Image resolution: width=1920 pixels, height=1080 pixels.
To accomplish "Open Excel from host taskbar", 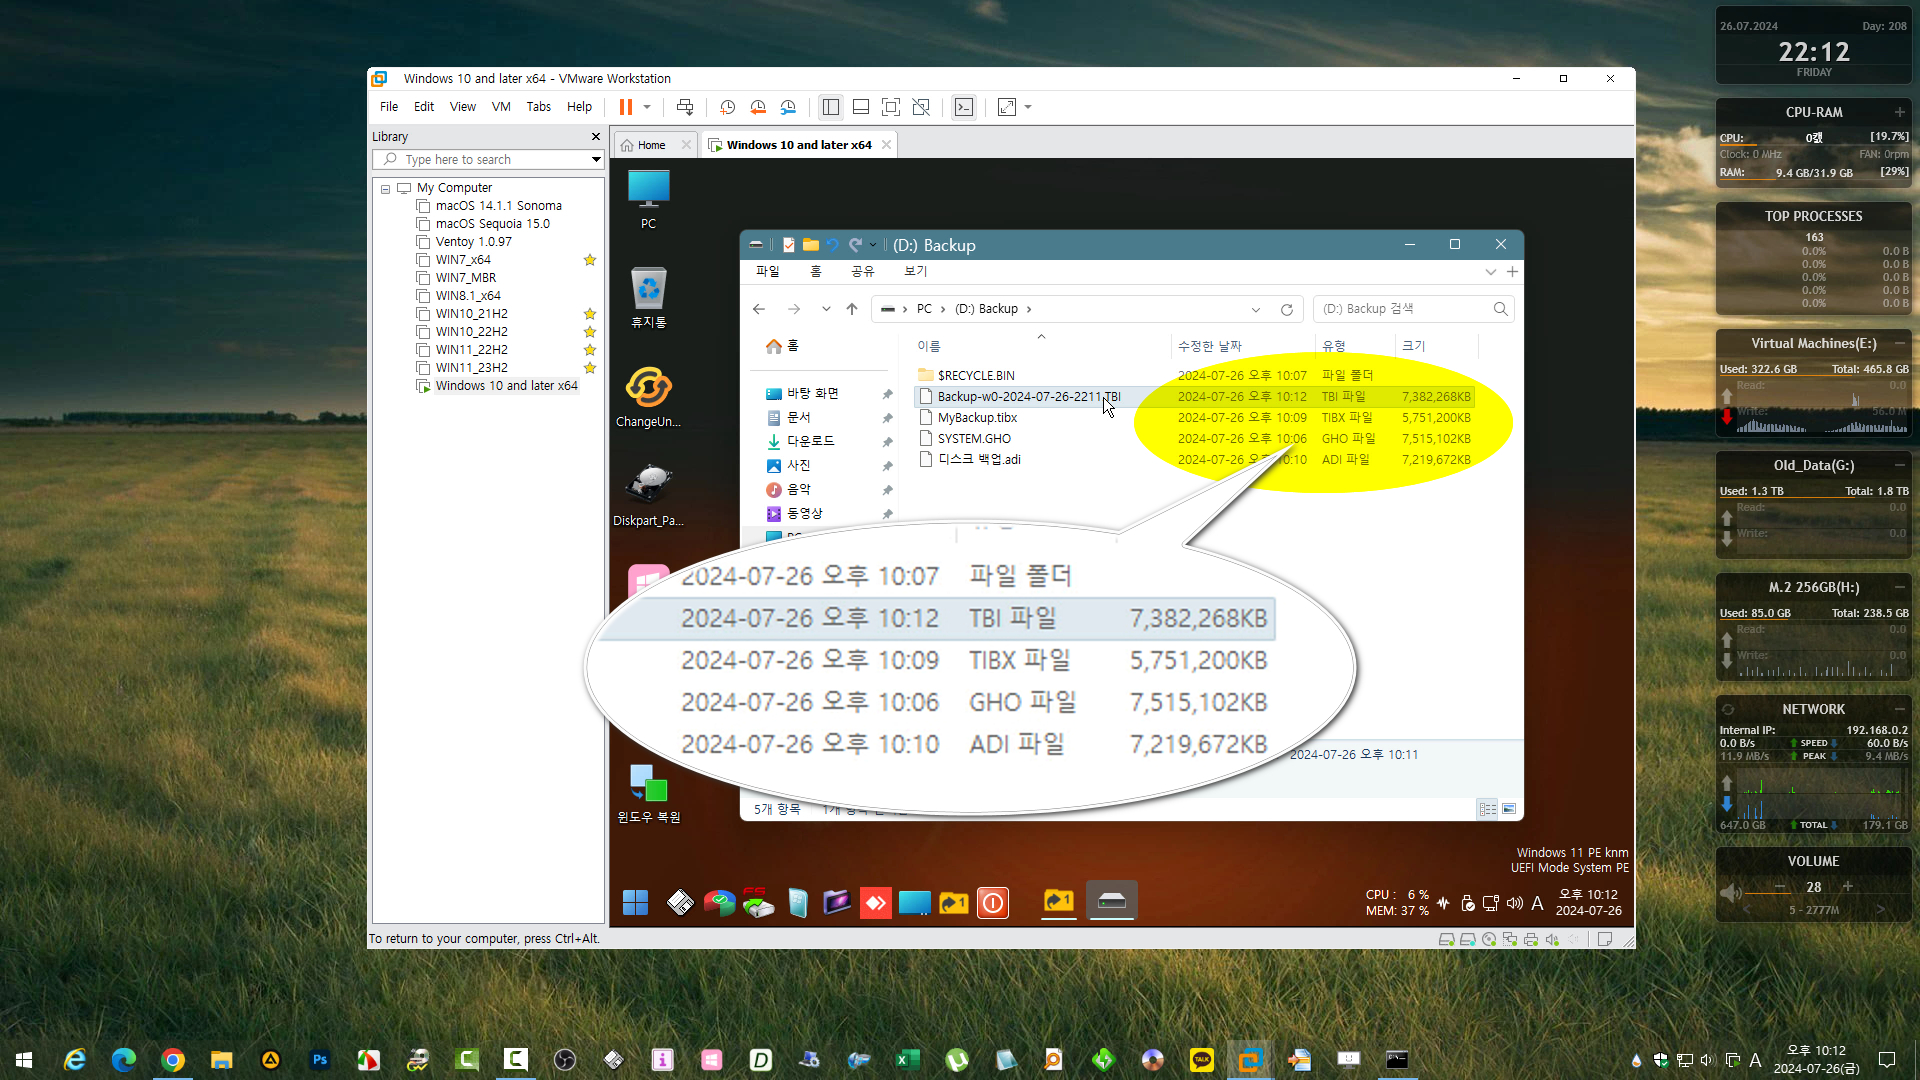I will pyautogui.click(x=908, y=1060).
